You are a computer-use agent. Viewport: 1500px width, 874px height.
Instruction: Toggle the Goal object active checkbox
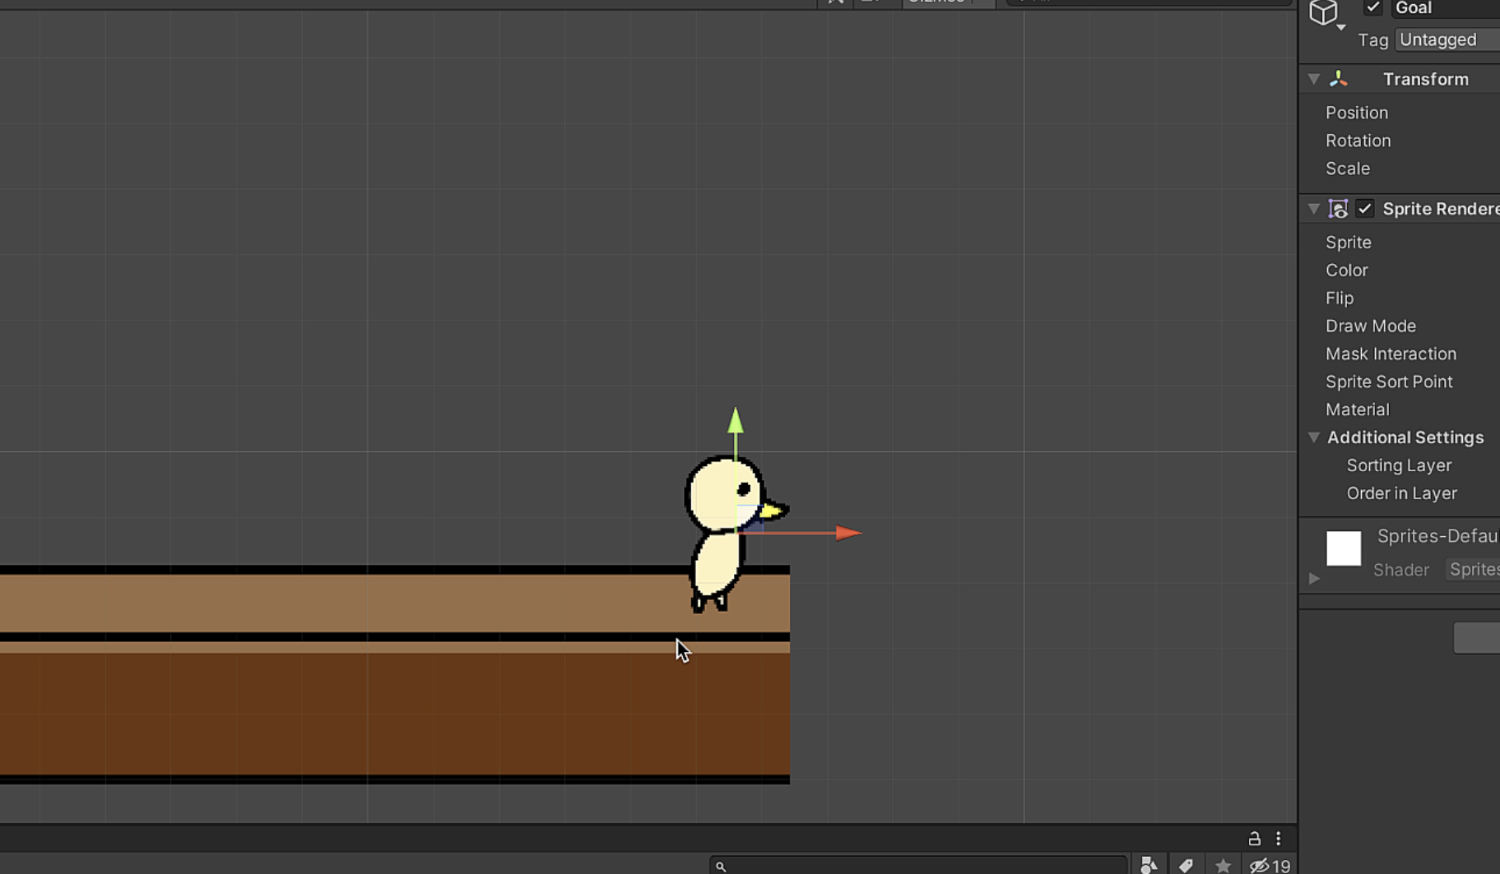click(1373, 8)
